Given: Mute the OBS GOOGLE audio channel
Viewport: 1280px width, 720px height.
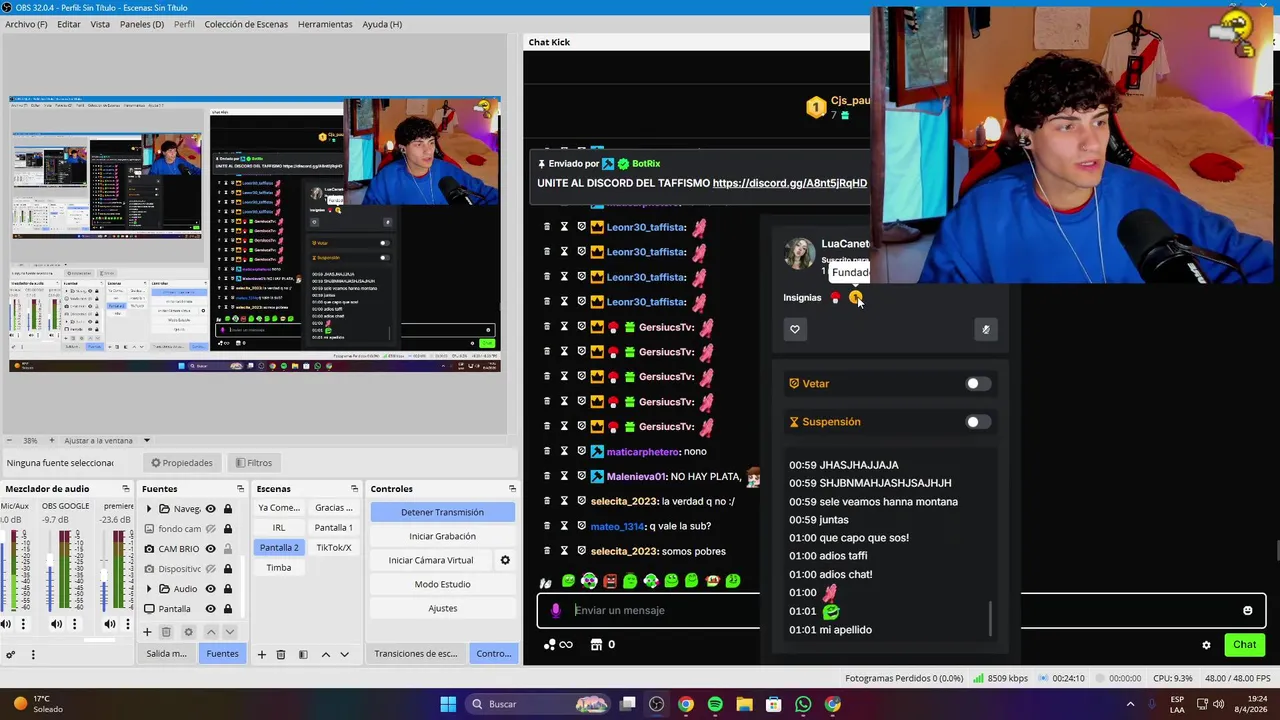Looking at the screenshot, I should 56,624.
